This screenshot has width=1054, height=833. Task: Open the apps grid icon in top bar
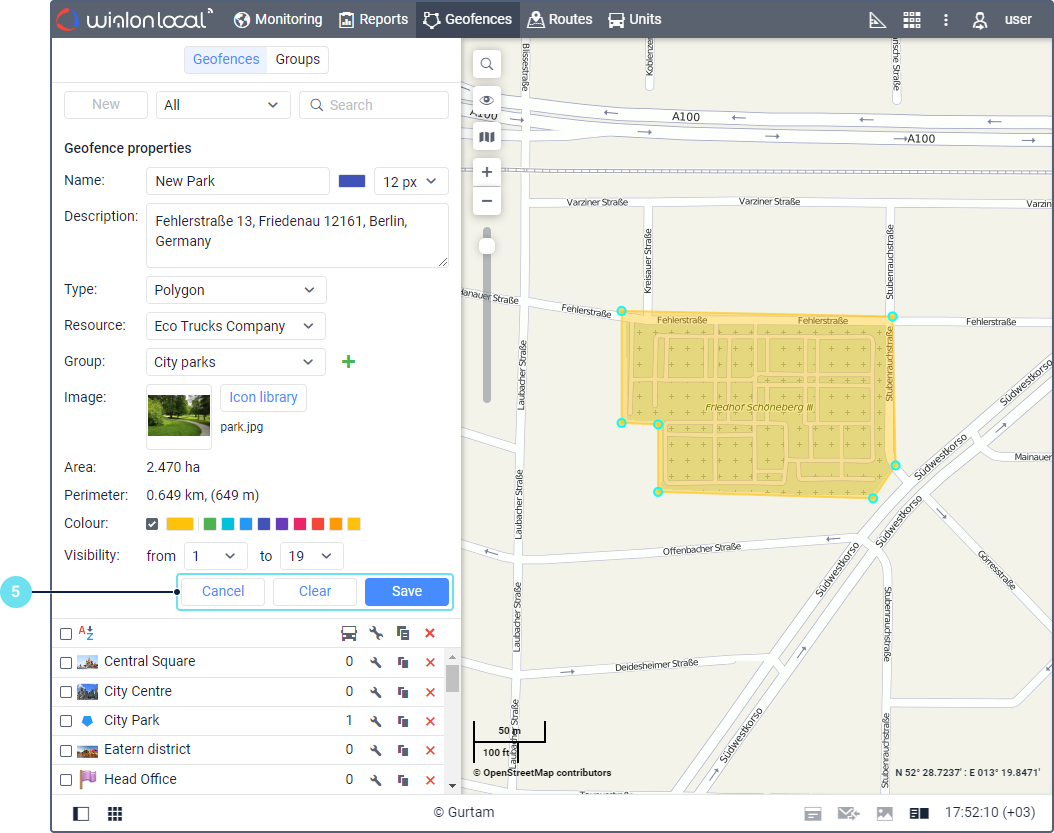911,20
